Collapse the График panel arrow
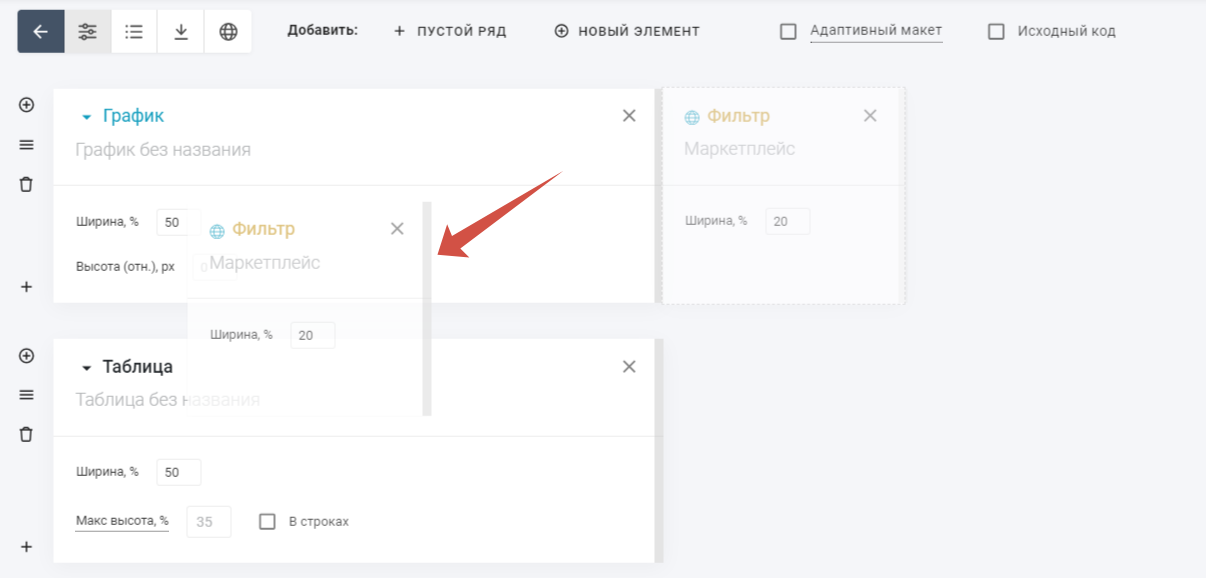 (x=86, y=117)
